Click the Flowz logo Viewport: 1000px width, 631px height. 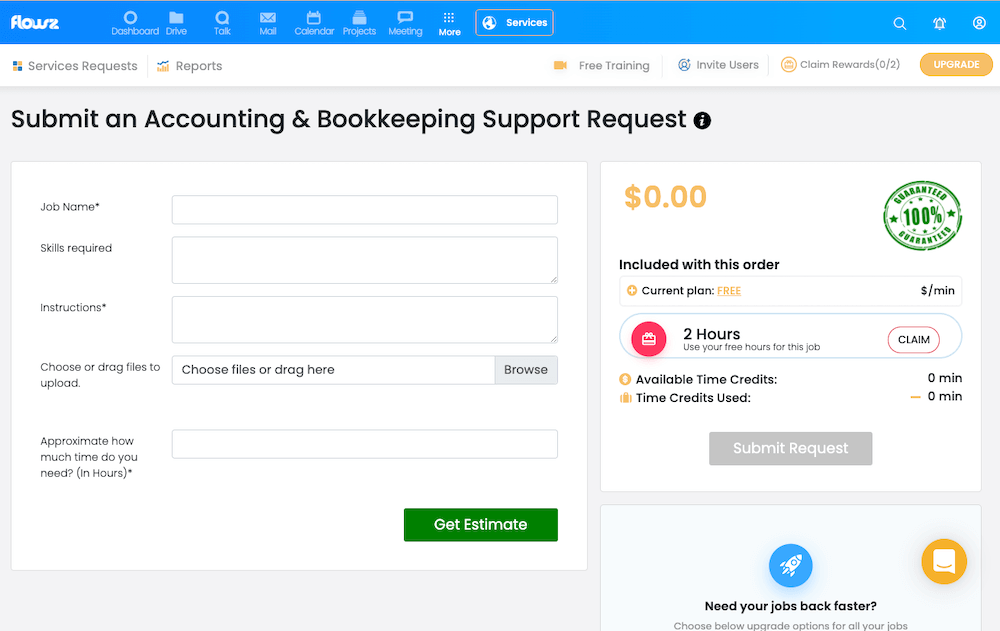click(x=34, y=23)
